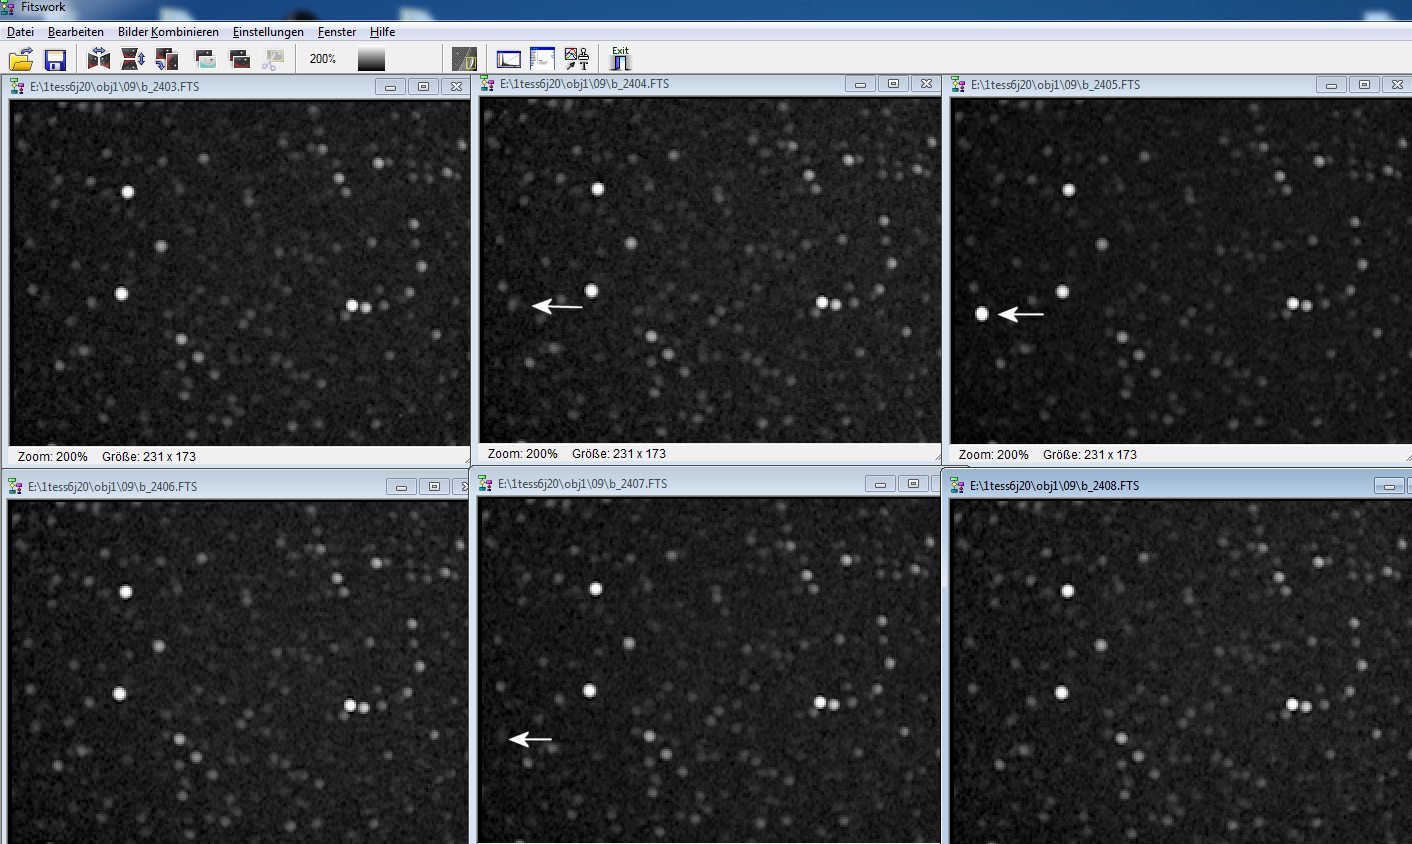Click the open file folder icon

[21, 59]
